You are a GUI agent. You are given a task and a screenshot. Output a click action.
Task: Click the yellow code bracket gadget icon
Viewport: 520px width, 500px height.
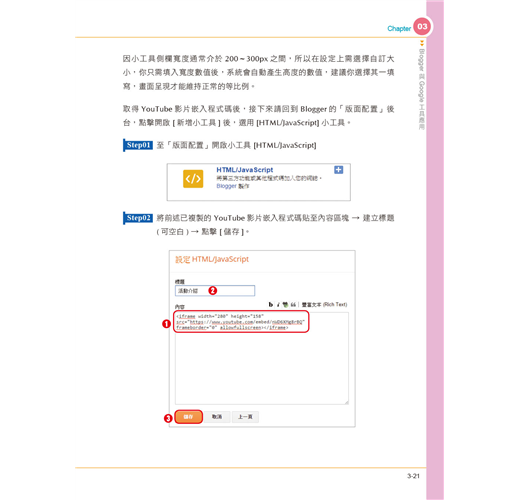pos(193,179)
